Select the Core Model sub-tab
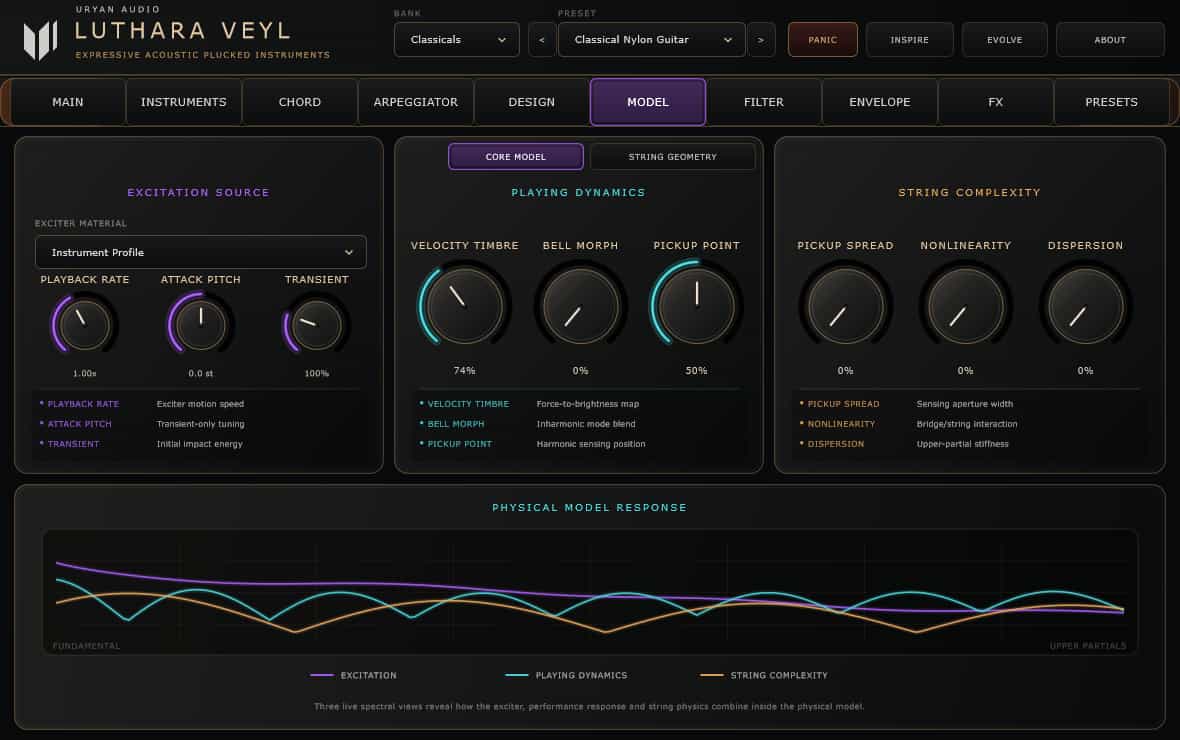This screenshot has height=740, width=1180. tap(515, 157)
